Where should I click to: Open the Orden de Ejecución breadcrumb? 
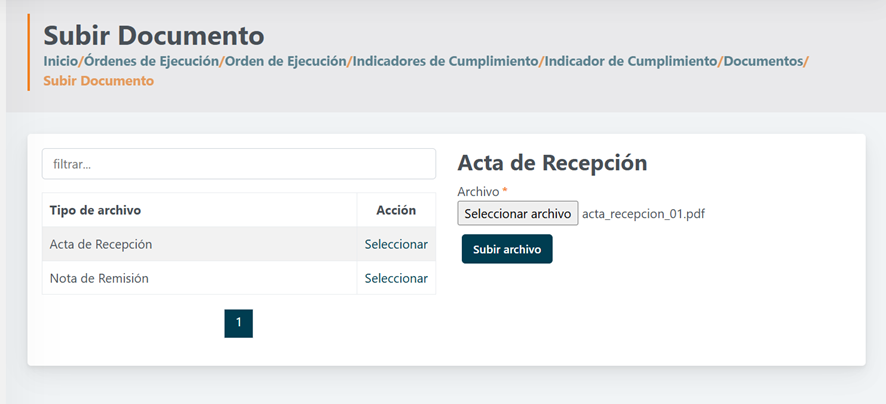[x=285, y=61]
